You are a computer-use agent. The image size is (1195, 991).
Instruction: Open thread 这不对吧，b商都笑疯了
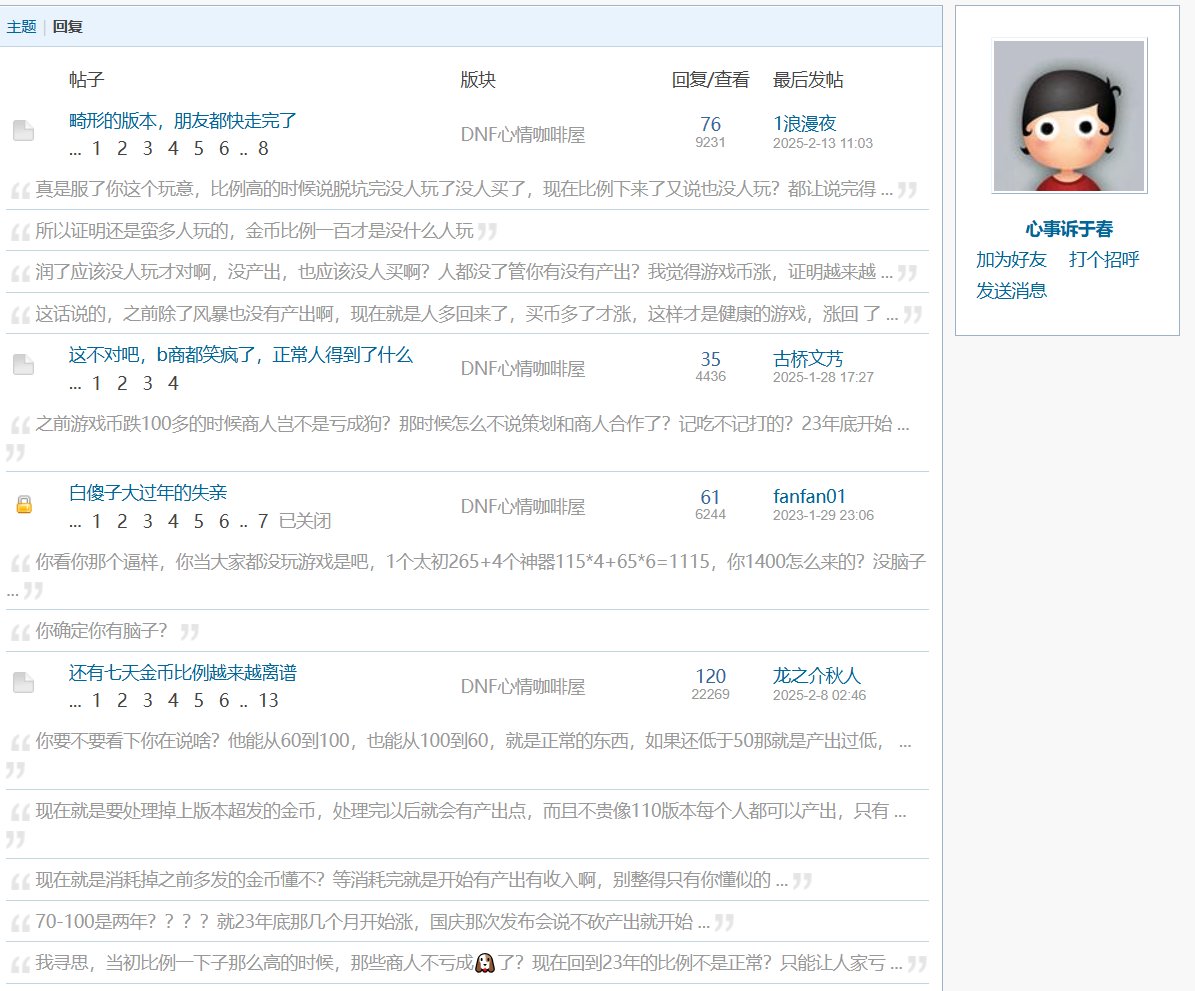241,354
